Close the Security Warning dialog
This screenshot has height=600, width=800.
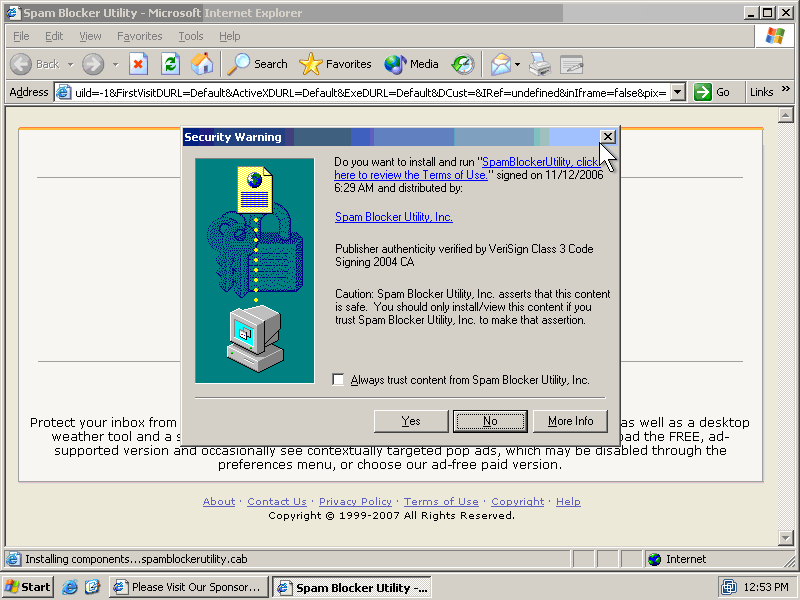pos(608,137)
